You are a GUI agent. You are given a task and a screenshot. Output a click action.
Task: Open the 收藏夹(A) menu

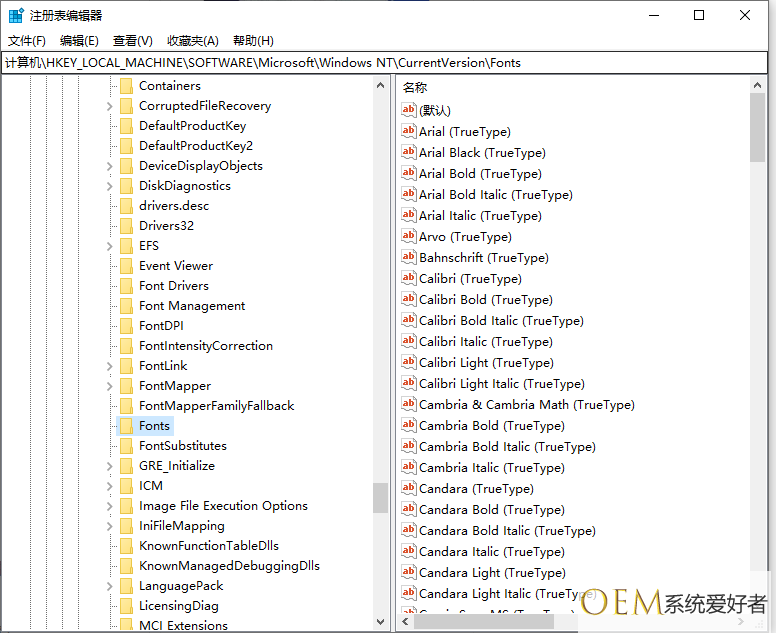point(192,41)
